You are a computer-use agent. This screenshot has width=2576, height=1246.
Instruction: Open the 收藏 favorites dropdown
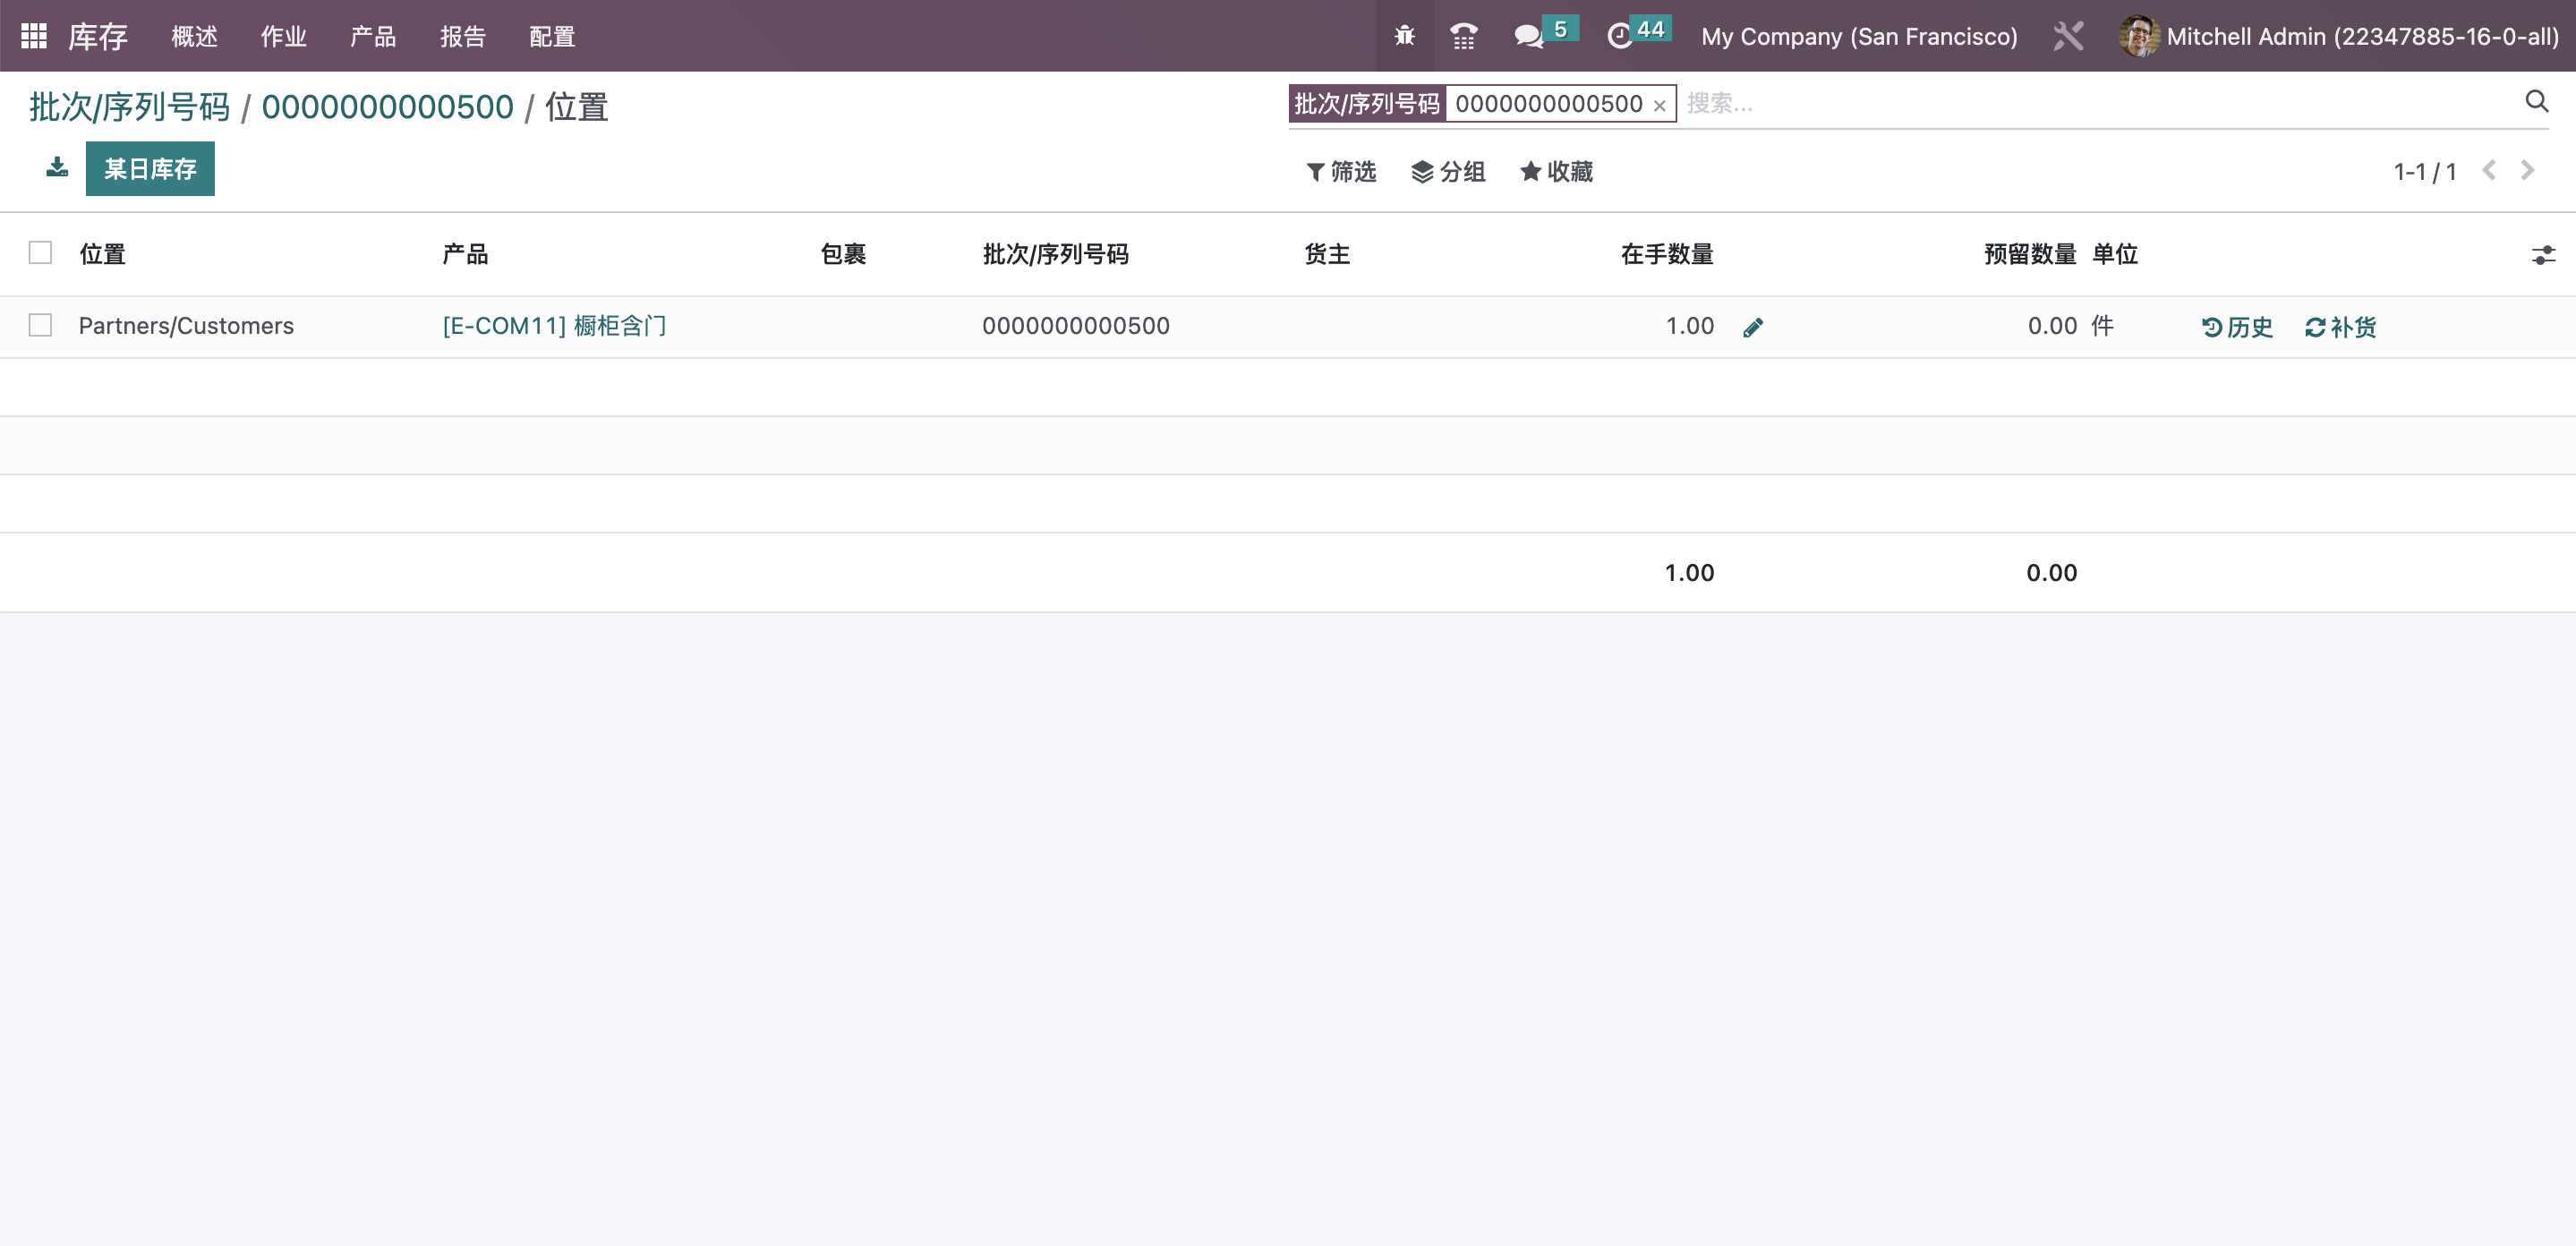pyautogui.click(x=1556, y=172)
